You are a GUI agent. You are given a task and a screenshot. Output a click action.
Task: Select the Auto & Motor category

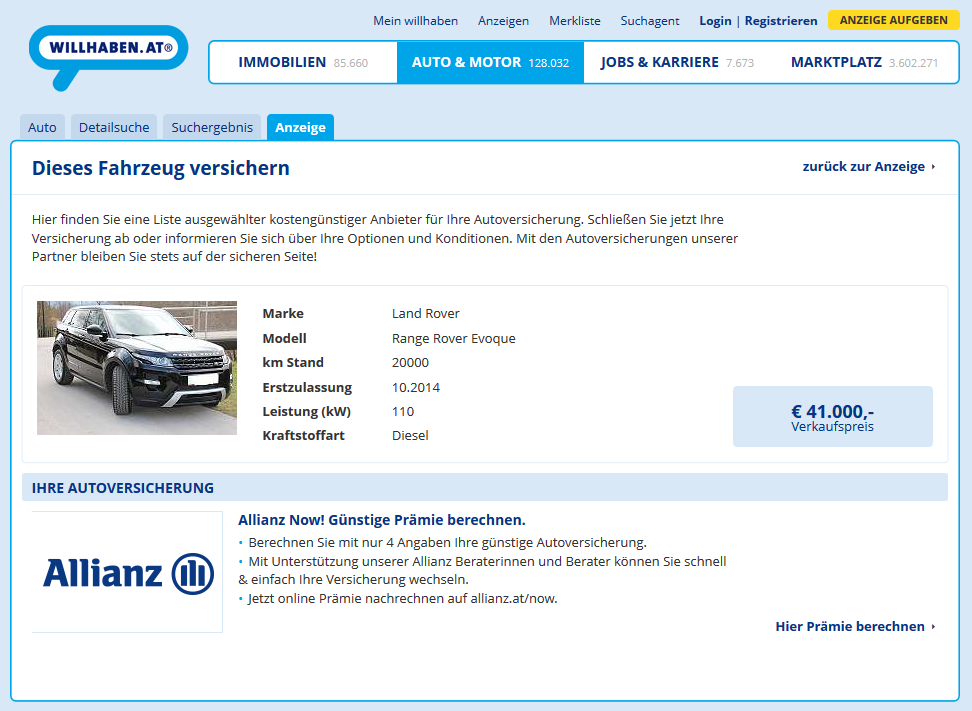[489, 62]
